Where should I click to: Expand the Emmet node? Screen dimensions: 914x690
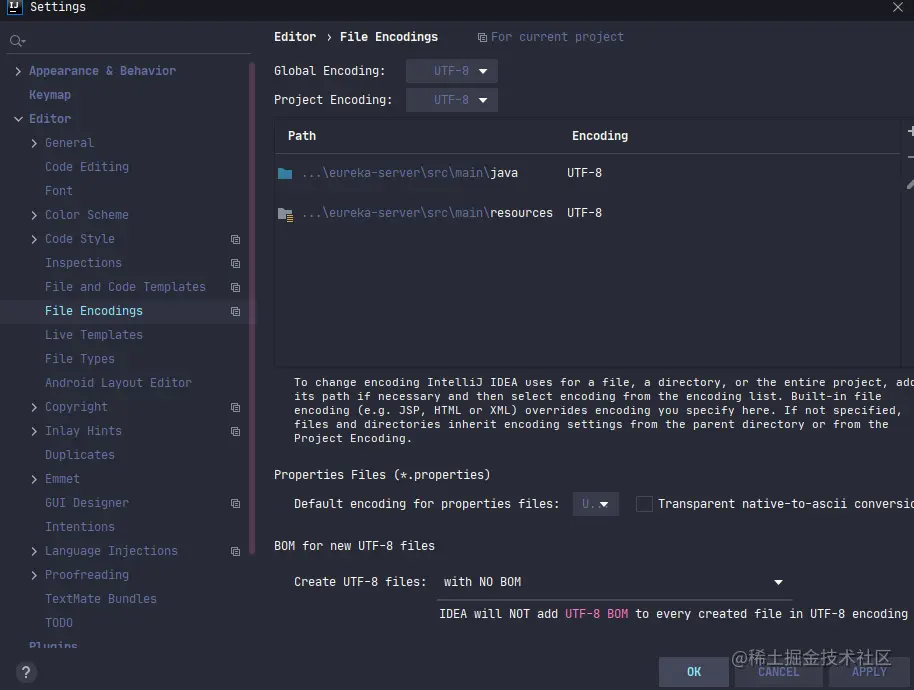pos(34,479)
